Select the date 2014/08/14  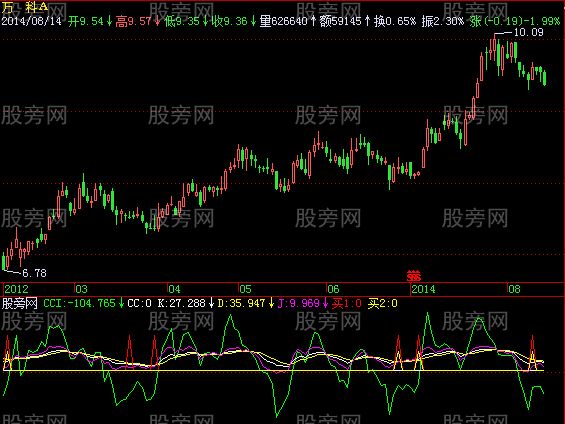pos(32,21)
